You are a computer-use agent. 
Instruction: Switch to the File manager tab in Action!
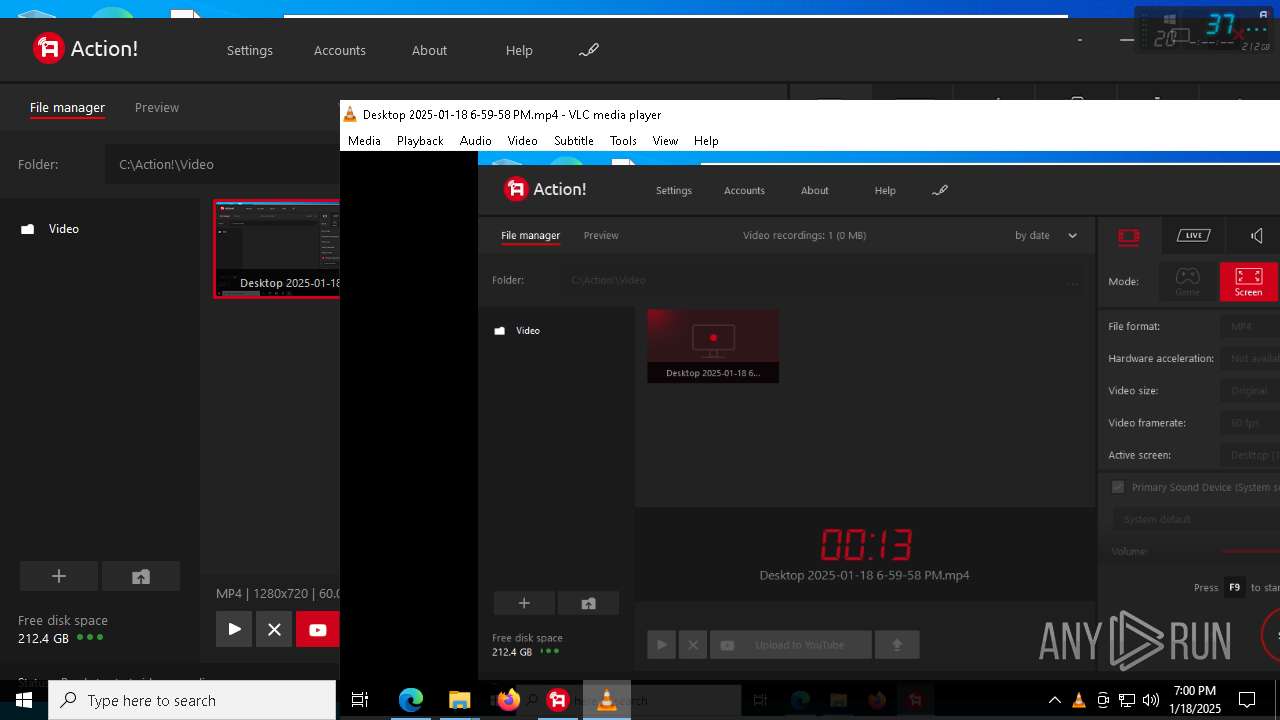(x=67, y=107)
